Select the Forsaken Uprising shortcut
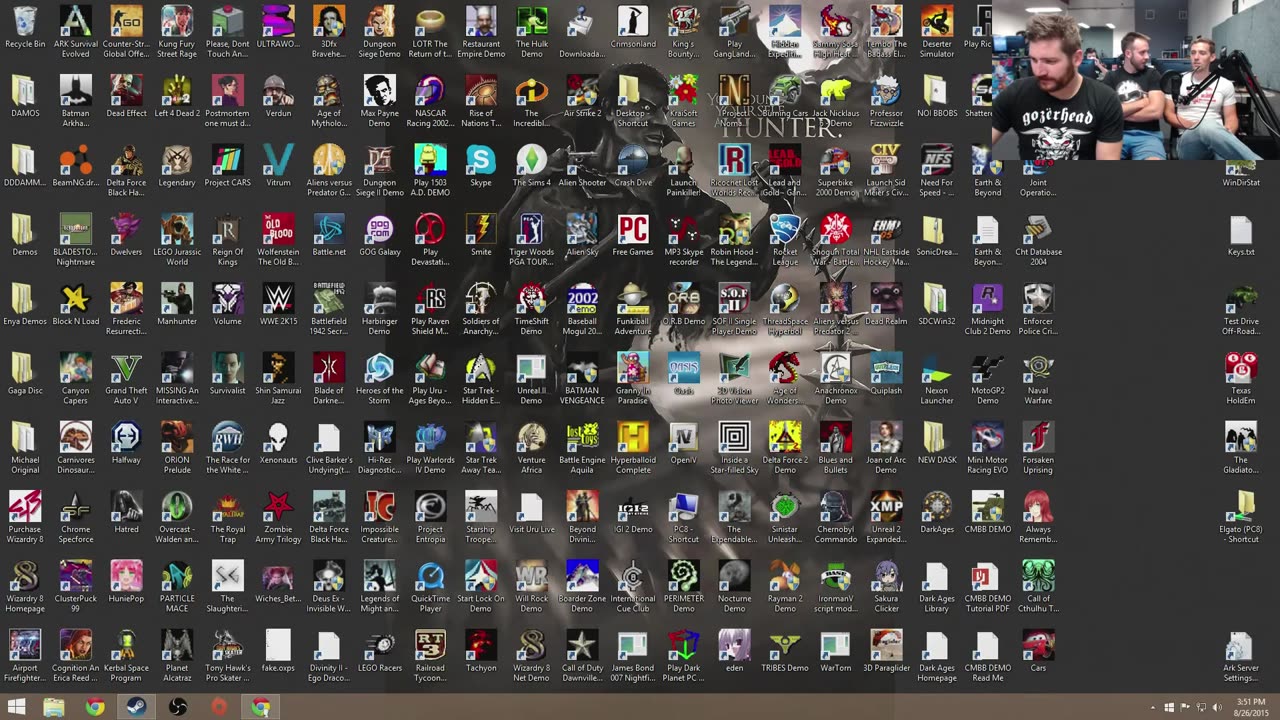 coord(1038,447)
